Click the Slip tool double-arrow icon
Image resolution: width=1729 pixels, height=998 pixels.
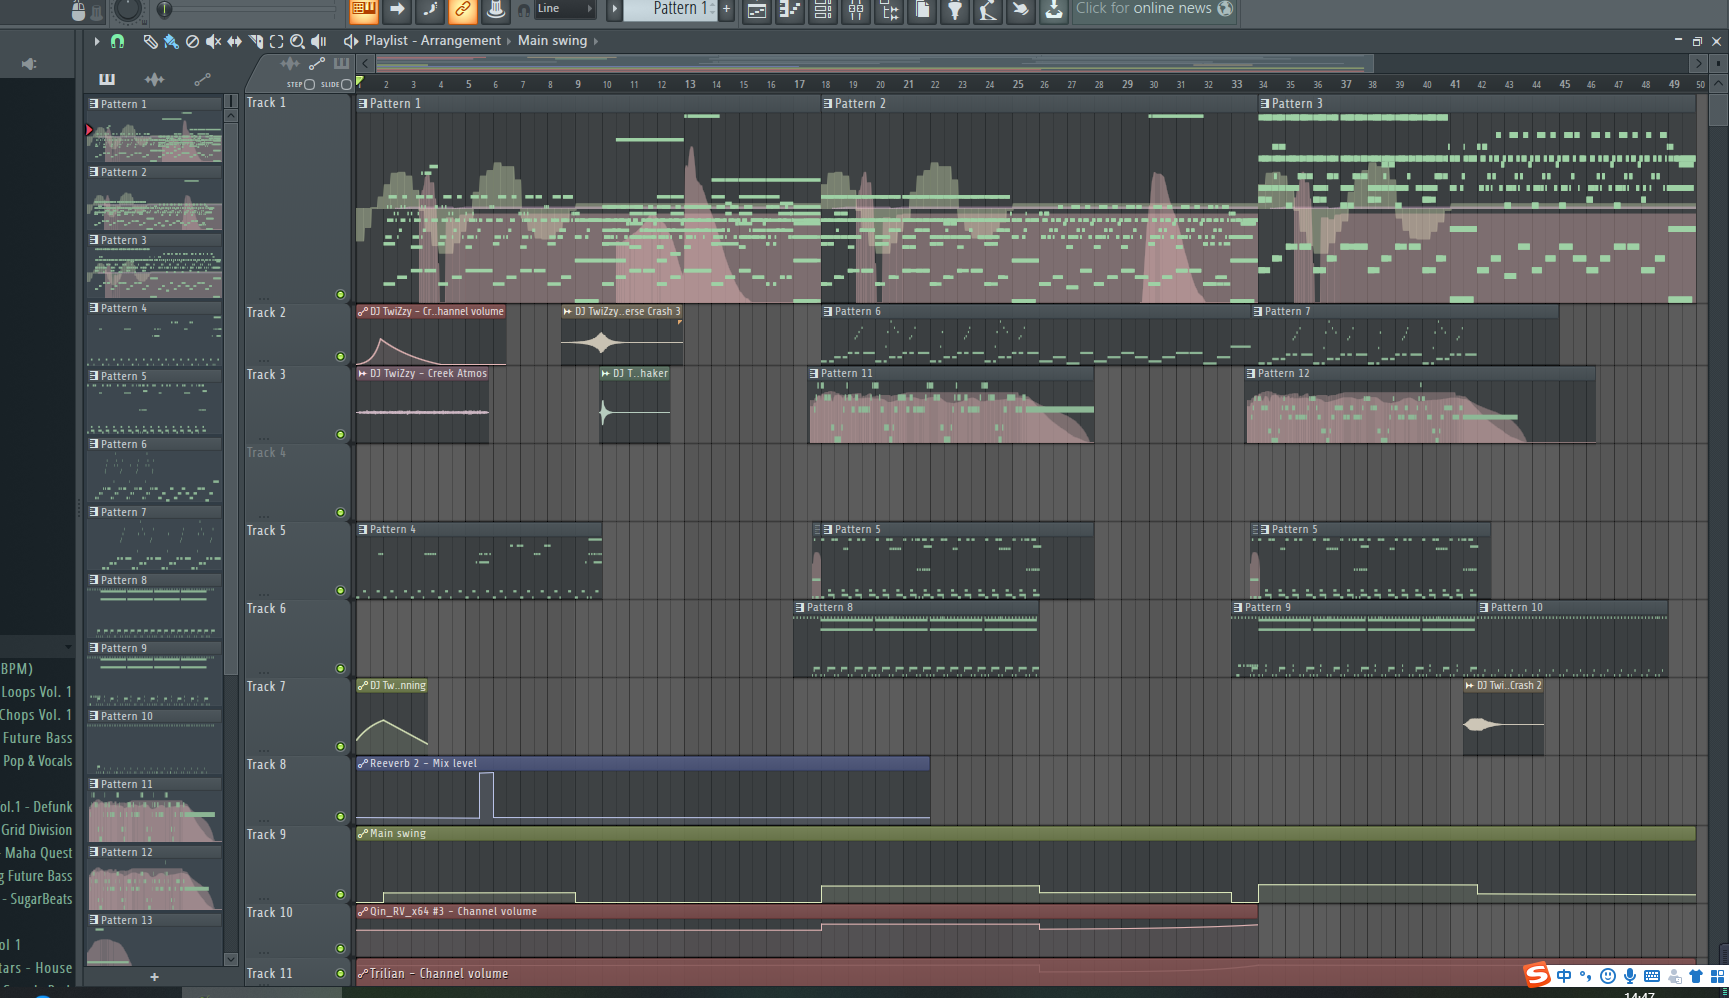click(234, 41)
